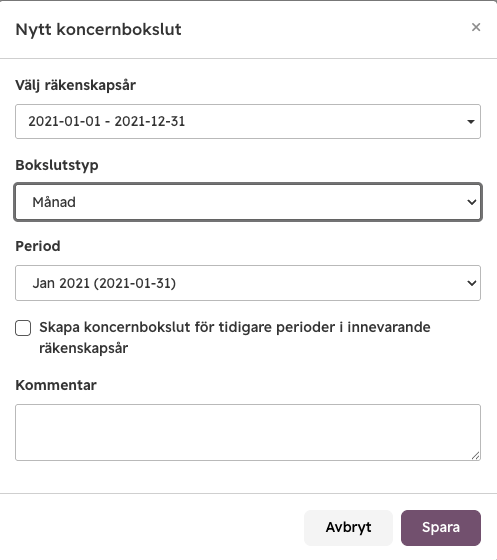Cancel with the Avbryt button

click(x=348, y=528)
